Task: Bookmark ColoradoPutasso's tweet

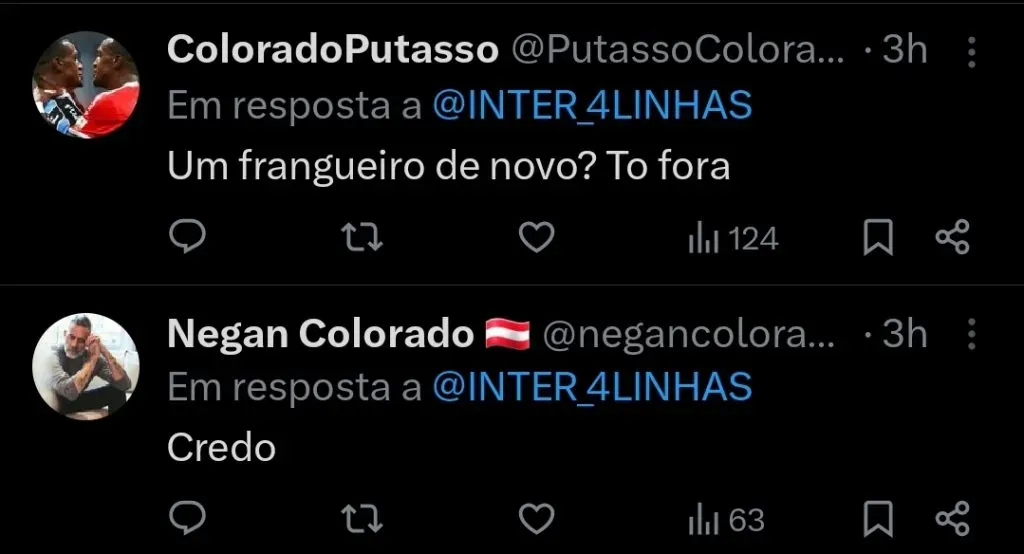Action: pos(878,238)
